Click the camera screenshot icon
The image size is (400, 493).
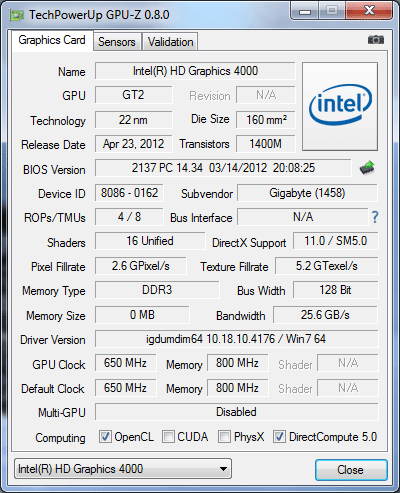pos(376,40)
